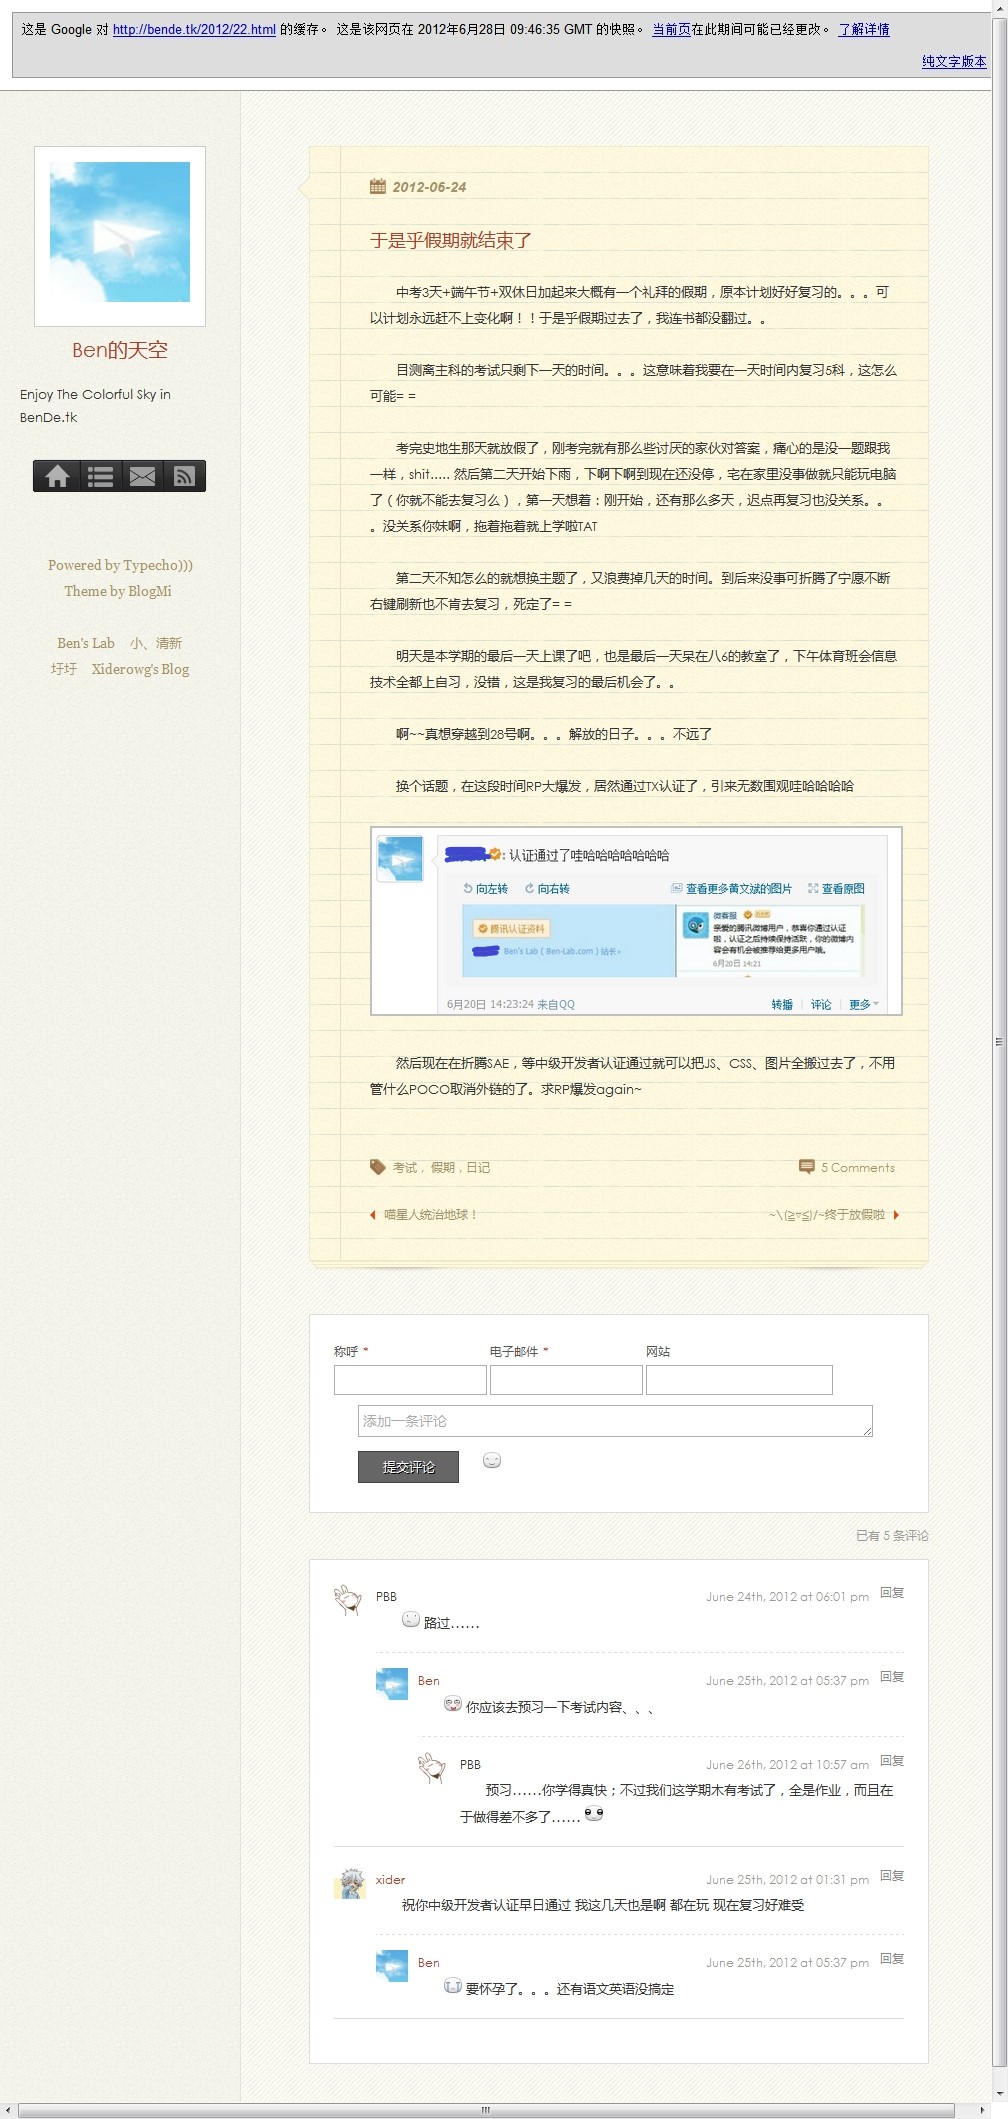Click the 考试 tag
This screenshot has height=2119, width=1008.
point(404,1167)
